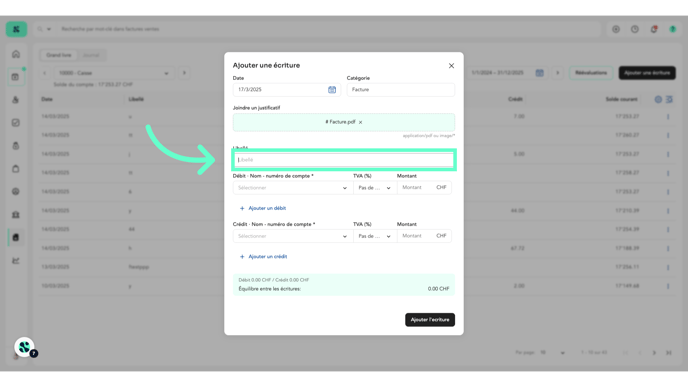Open the Home icon in sidebar

(16, 54)
